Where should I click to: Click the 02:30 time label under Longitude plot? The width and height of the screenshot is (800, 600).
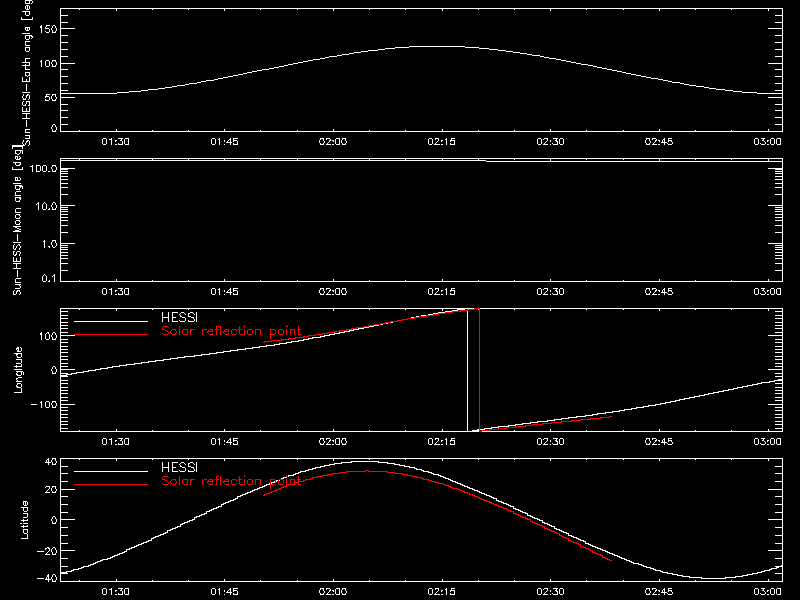(550, 441)
